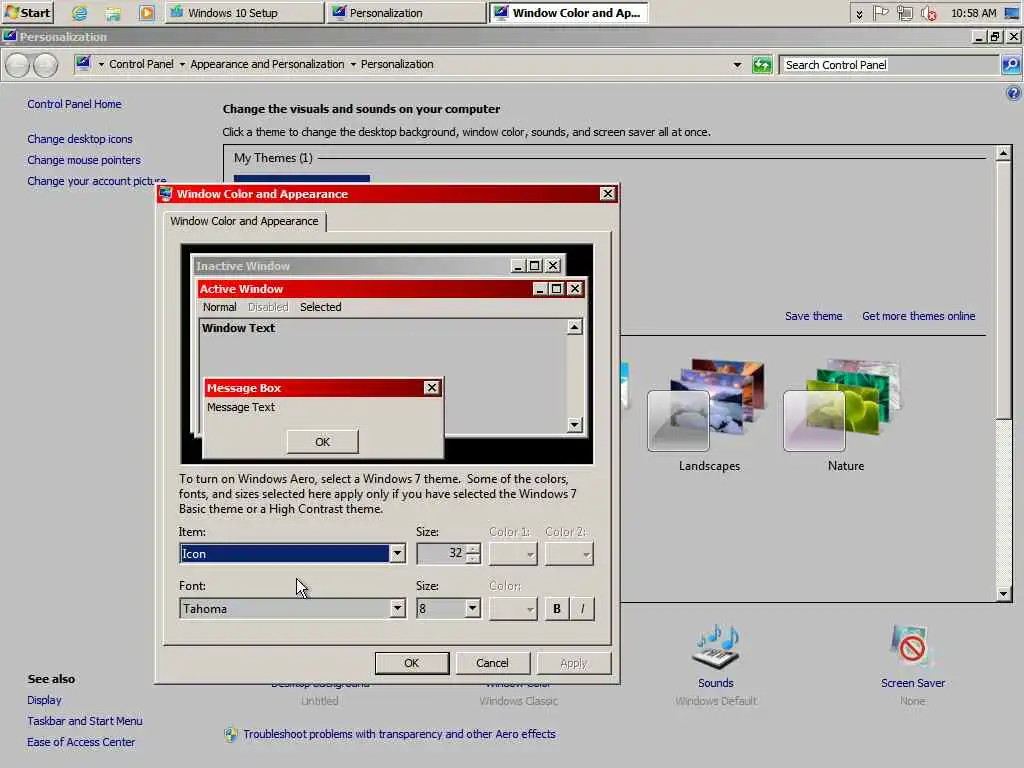
Task: Open Action Center flag tray icon
Action: click(x=881, y=12)
